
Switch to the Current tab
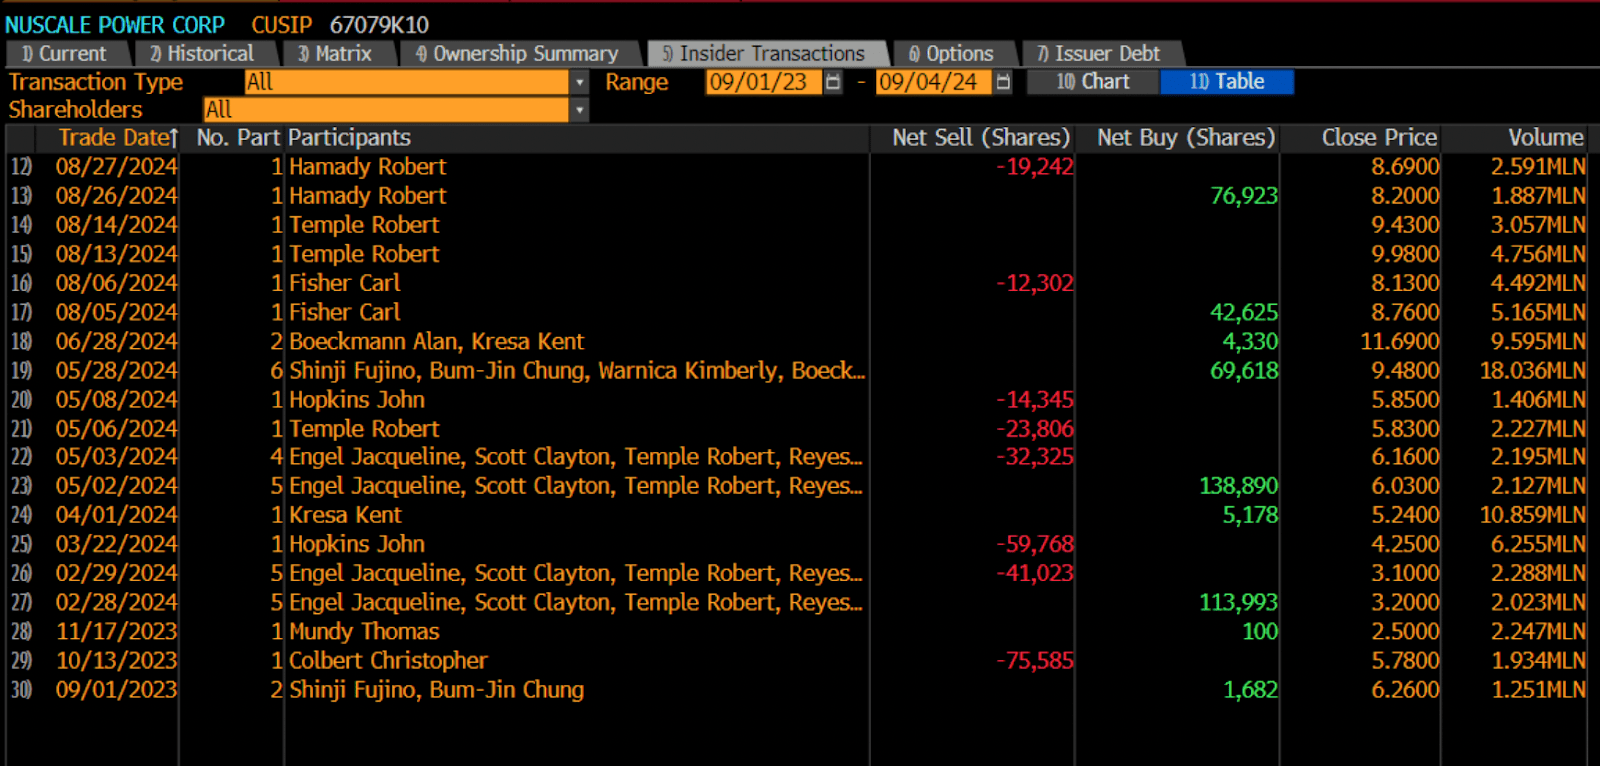65,54
